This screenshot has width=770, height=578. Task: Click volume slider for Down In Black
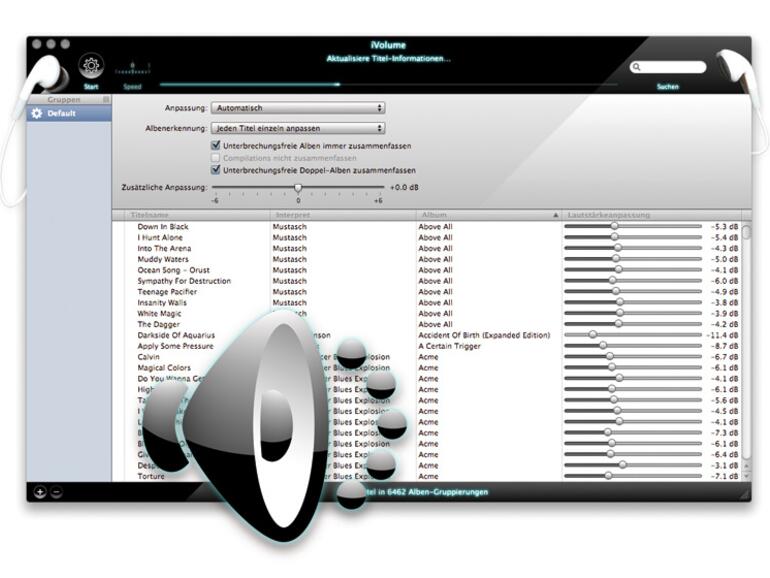pyautogui.click(x=632, y=226)
